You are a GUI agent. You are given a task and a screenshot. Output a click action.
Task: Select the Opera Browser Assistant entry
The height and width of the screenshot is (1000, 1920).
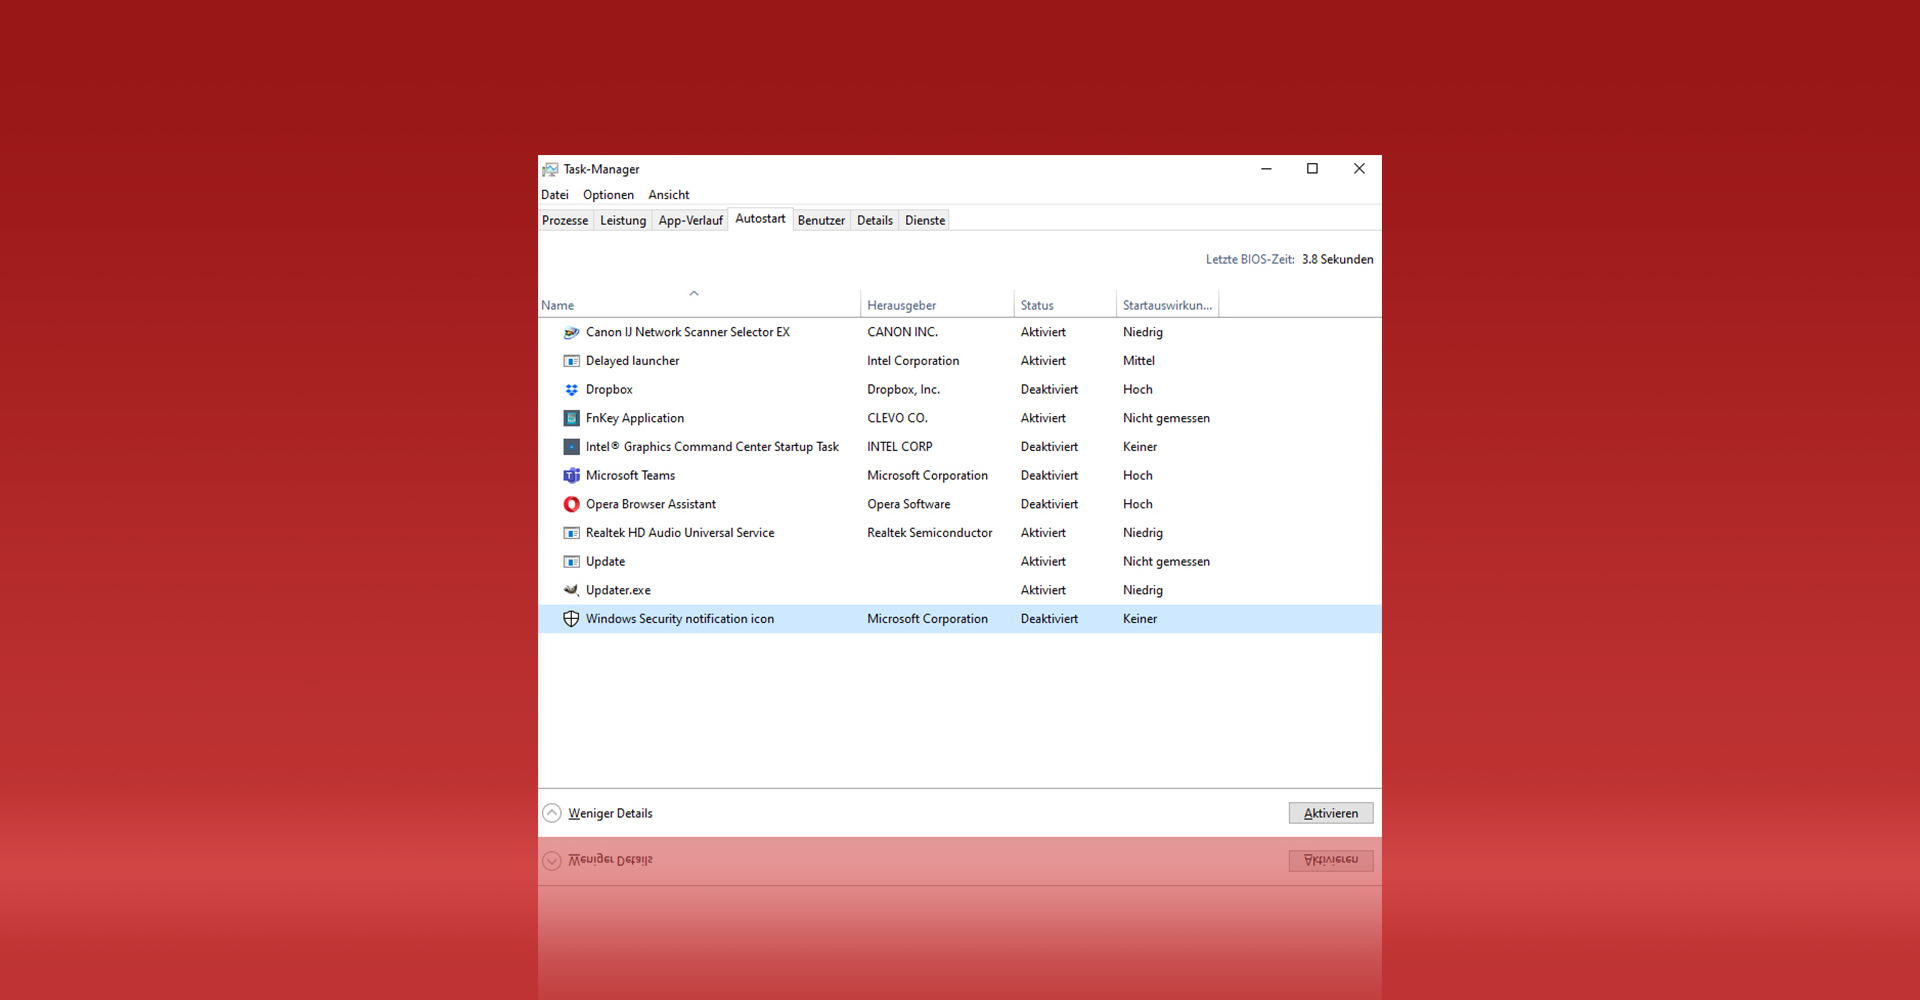click(651, 504)
